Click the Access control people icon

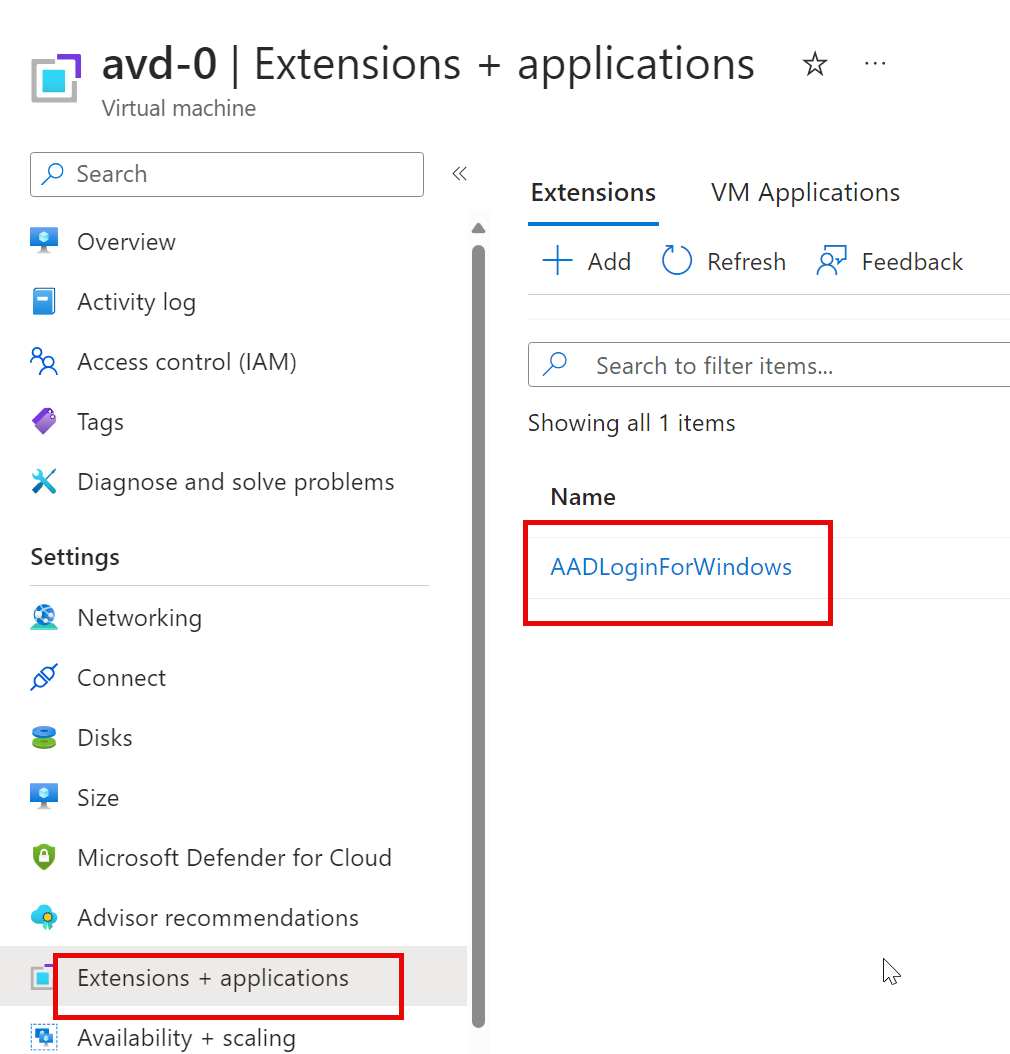click(x=44, y=361)
